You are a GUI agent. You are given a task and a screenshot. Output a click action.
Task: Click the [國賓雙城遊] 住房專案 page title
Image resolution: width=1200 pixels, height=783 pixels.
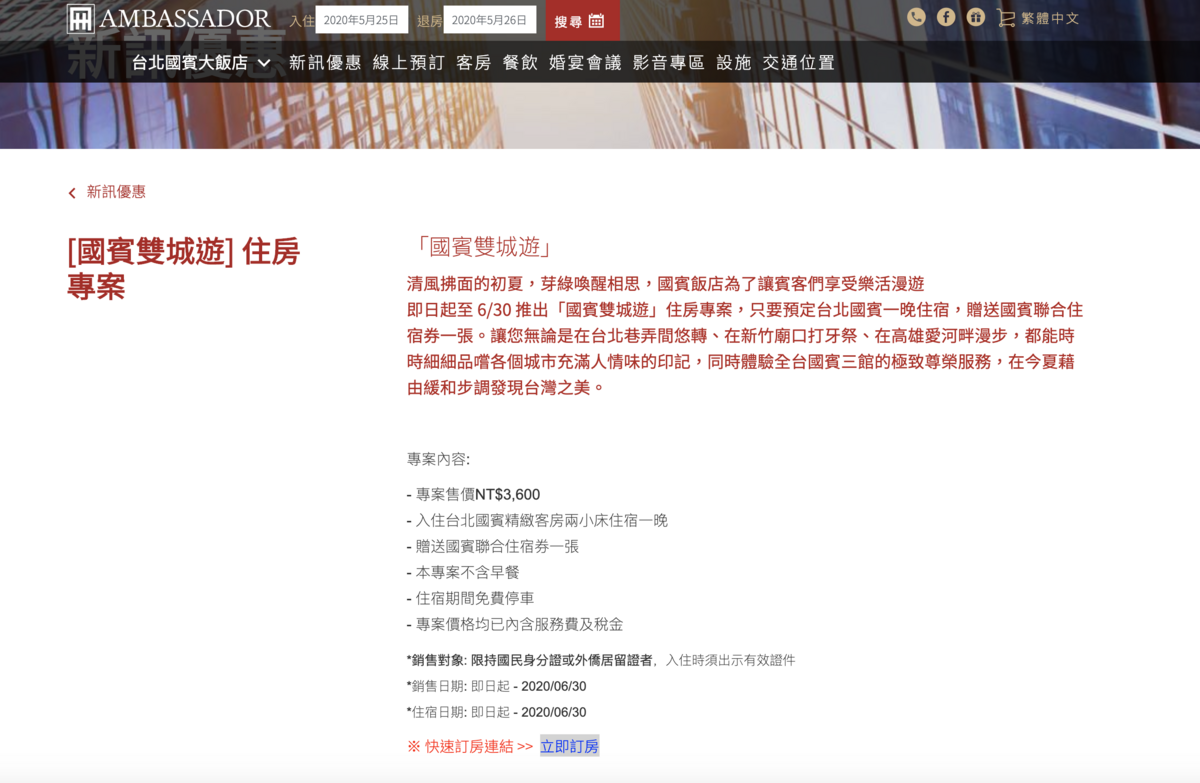(x=184, y=268)
